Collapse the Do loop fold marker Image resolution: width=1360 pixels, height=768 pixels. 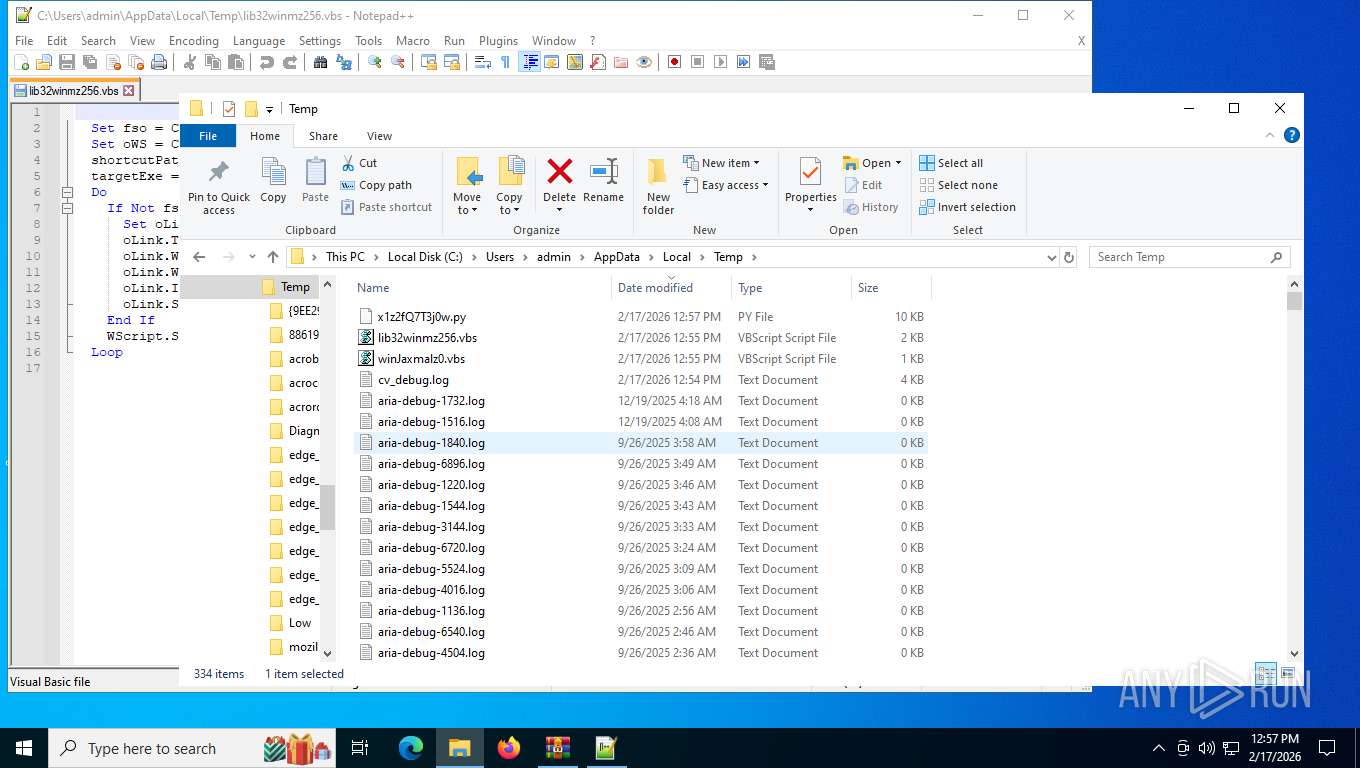click(x=67, y=192)
